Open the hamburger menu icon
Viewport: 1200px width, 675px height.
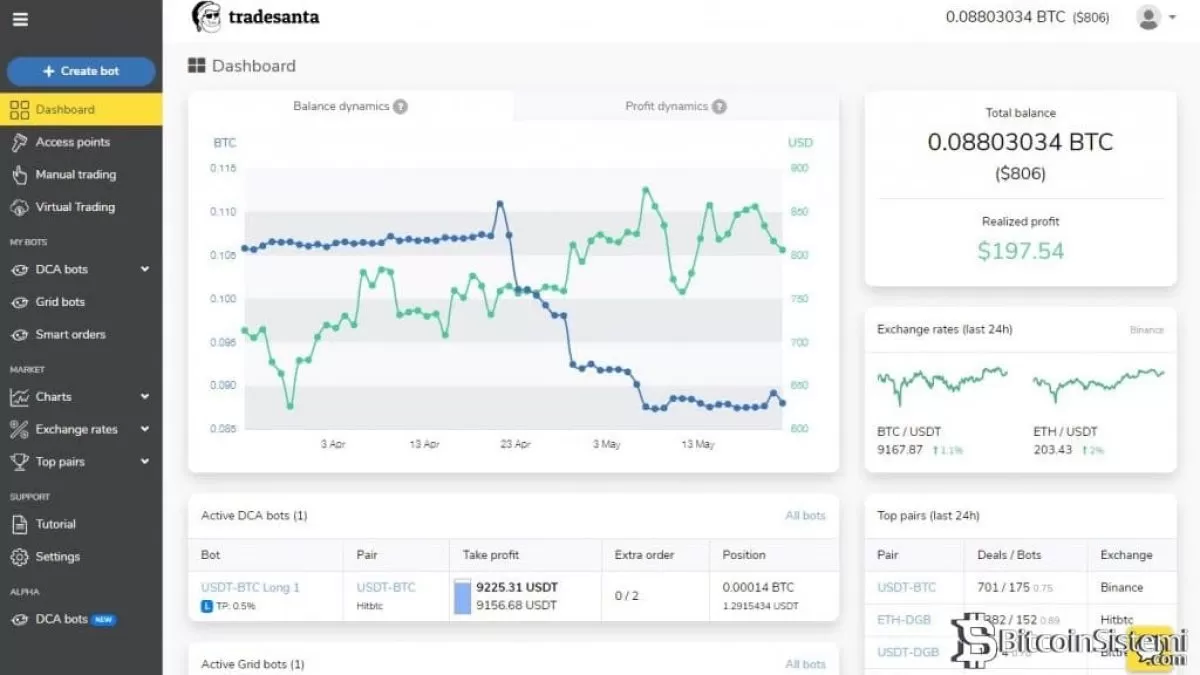[20, 19]
